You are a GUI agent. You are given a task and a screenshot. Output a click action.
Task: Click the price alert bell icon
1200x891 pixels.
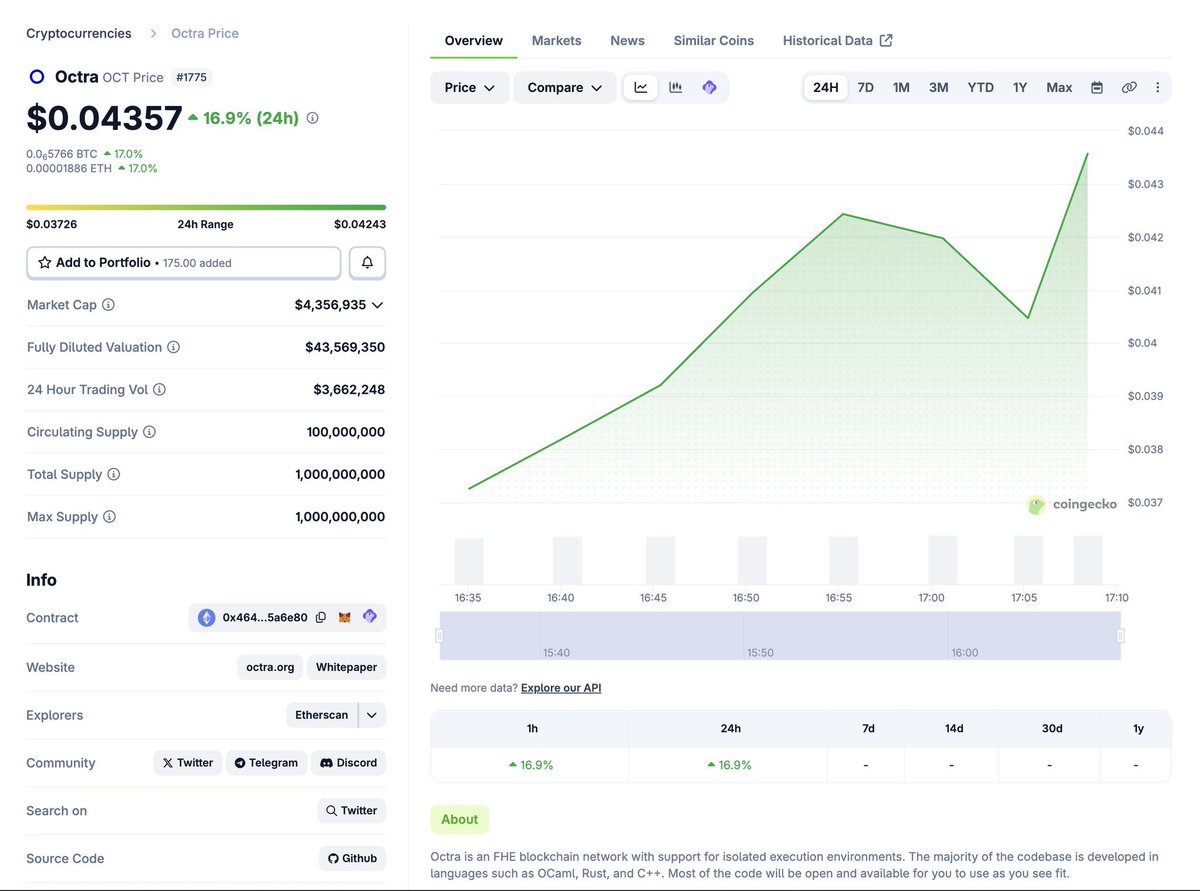(x=367, y=262)
